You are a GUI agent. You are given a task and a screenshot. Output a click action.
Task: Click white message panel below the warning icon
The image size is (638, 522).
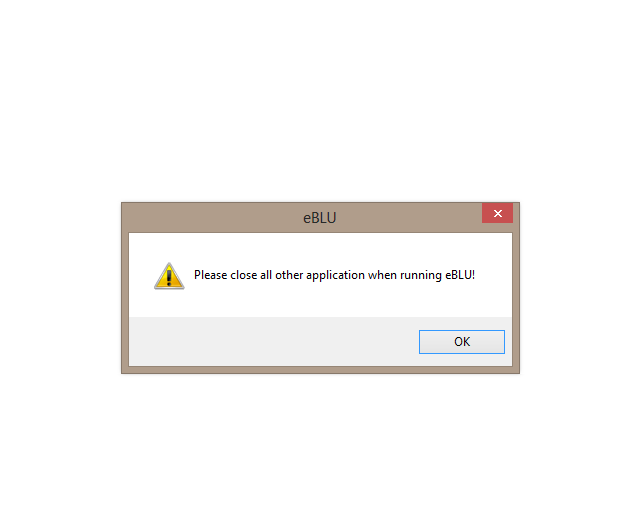click(x=169, y=303)
